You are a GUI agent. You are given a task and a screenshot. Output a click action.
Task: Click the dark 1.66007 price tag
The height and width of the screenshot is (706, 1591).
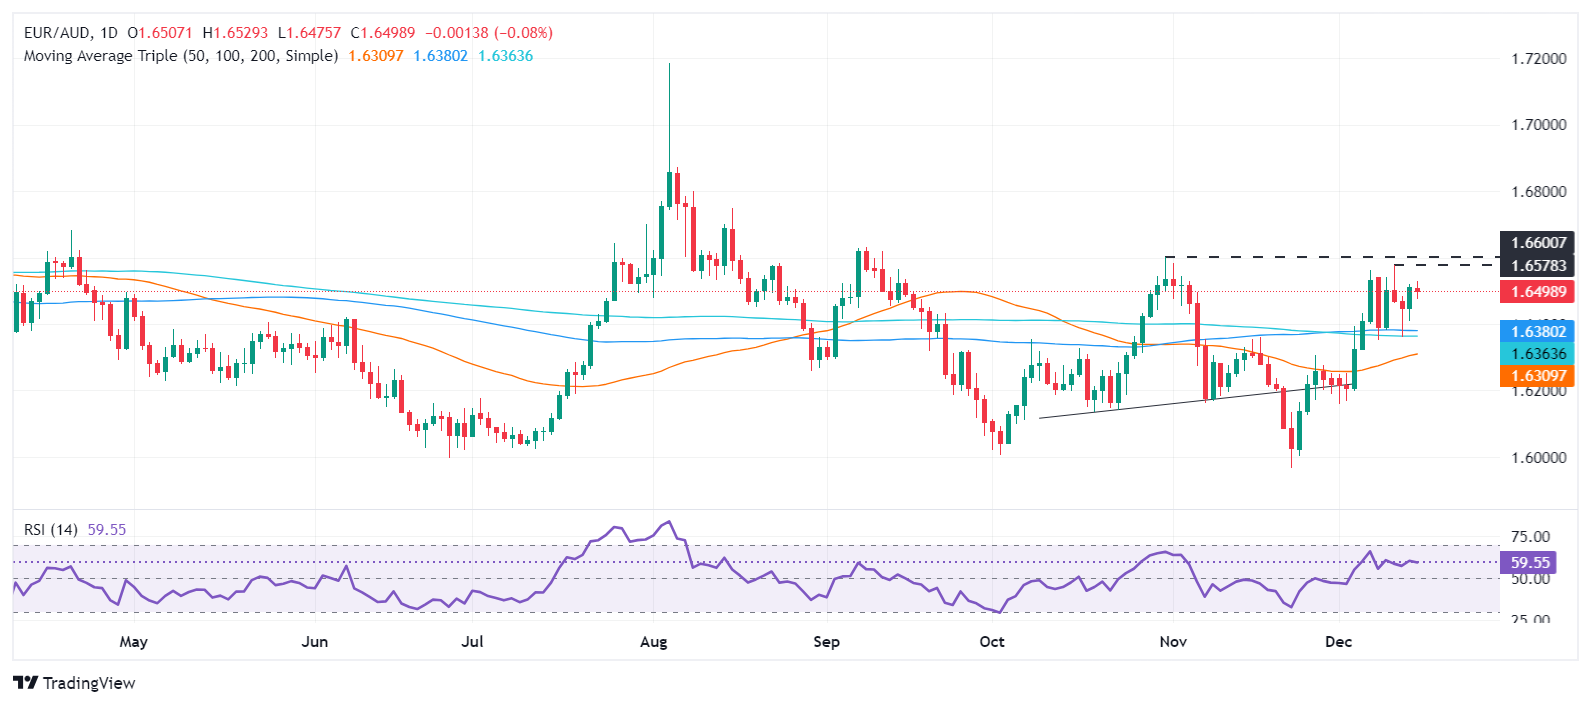click(1537, 243)
